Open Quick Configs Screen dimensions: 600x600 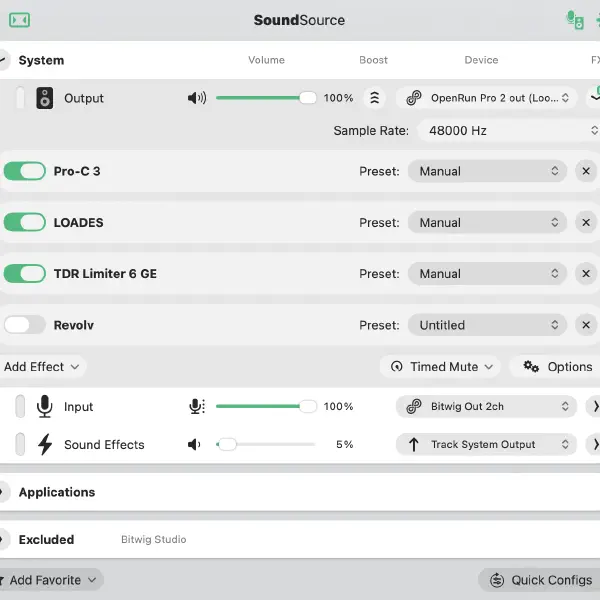click(539, 580)
